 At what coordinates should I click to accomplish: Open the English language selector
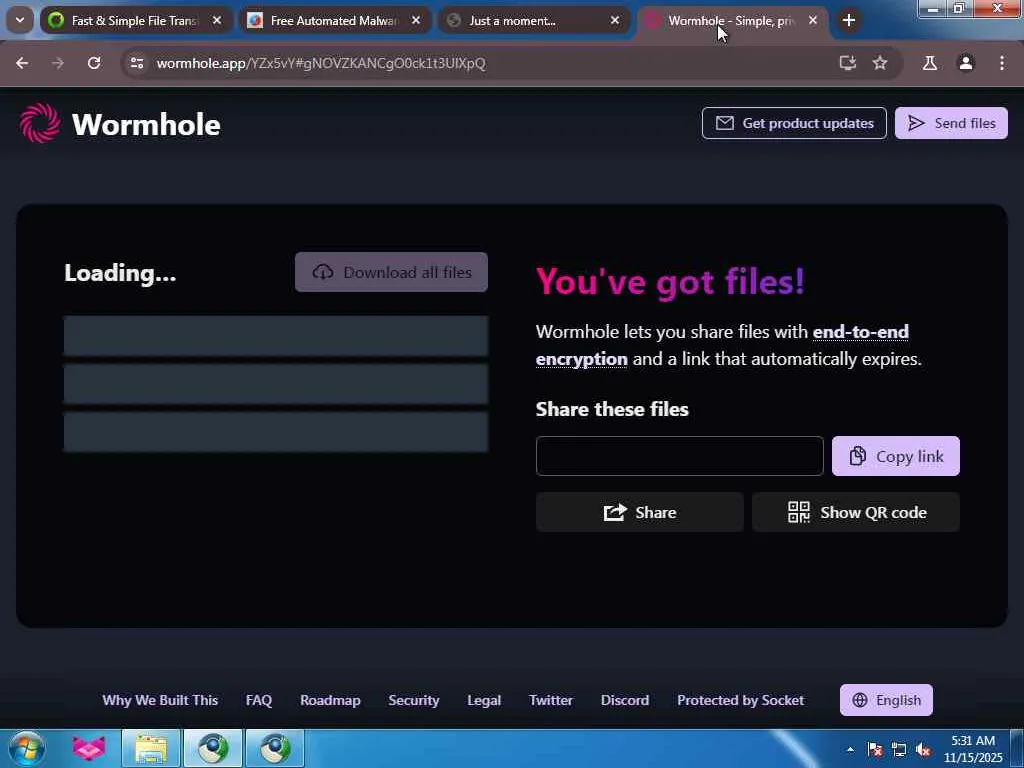[x=886, y=700]
